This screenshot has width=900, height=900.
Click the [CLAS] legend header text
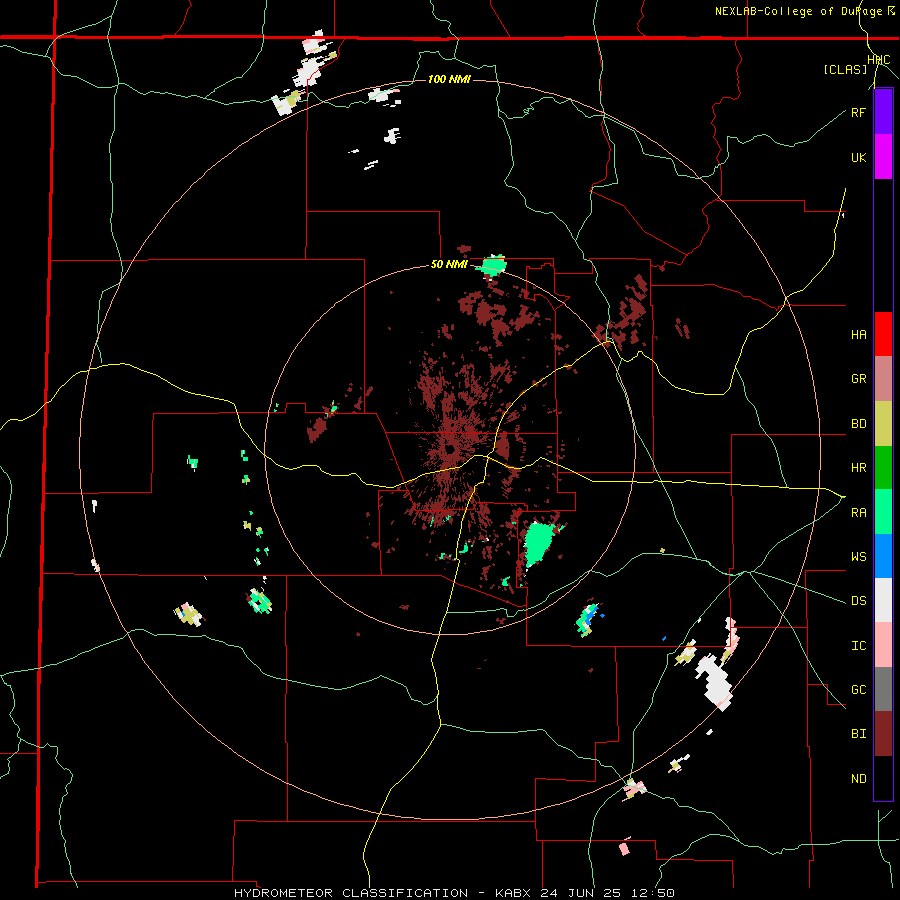point(845,69)
